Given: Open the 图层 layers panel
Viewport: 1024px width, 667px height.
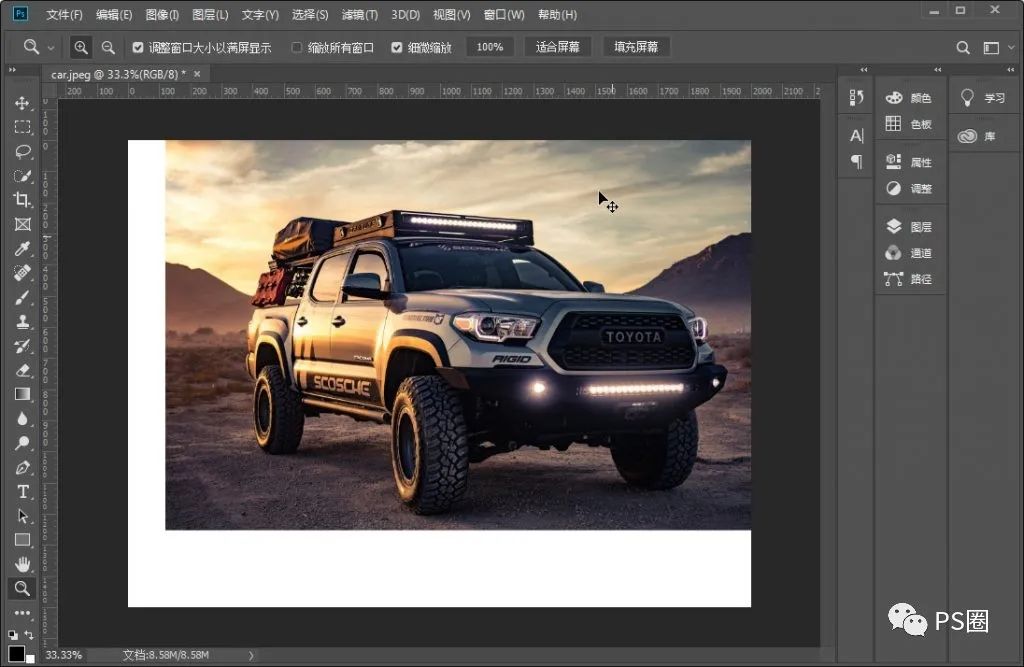Looking at the screenshot, I should pyautogui.click(x=909, y=227).
